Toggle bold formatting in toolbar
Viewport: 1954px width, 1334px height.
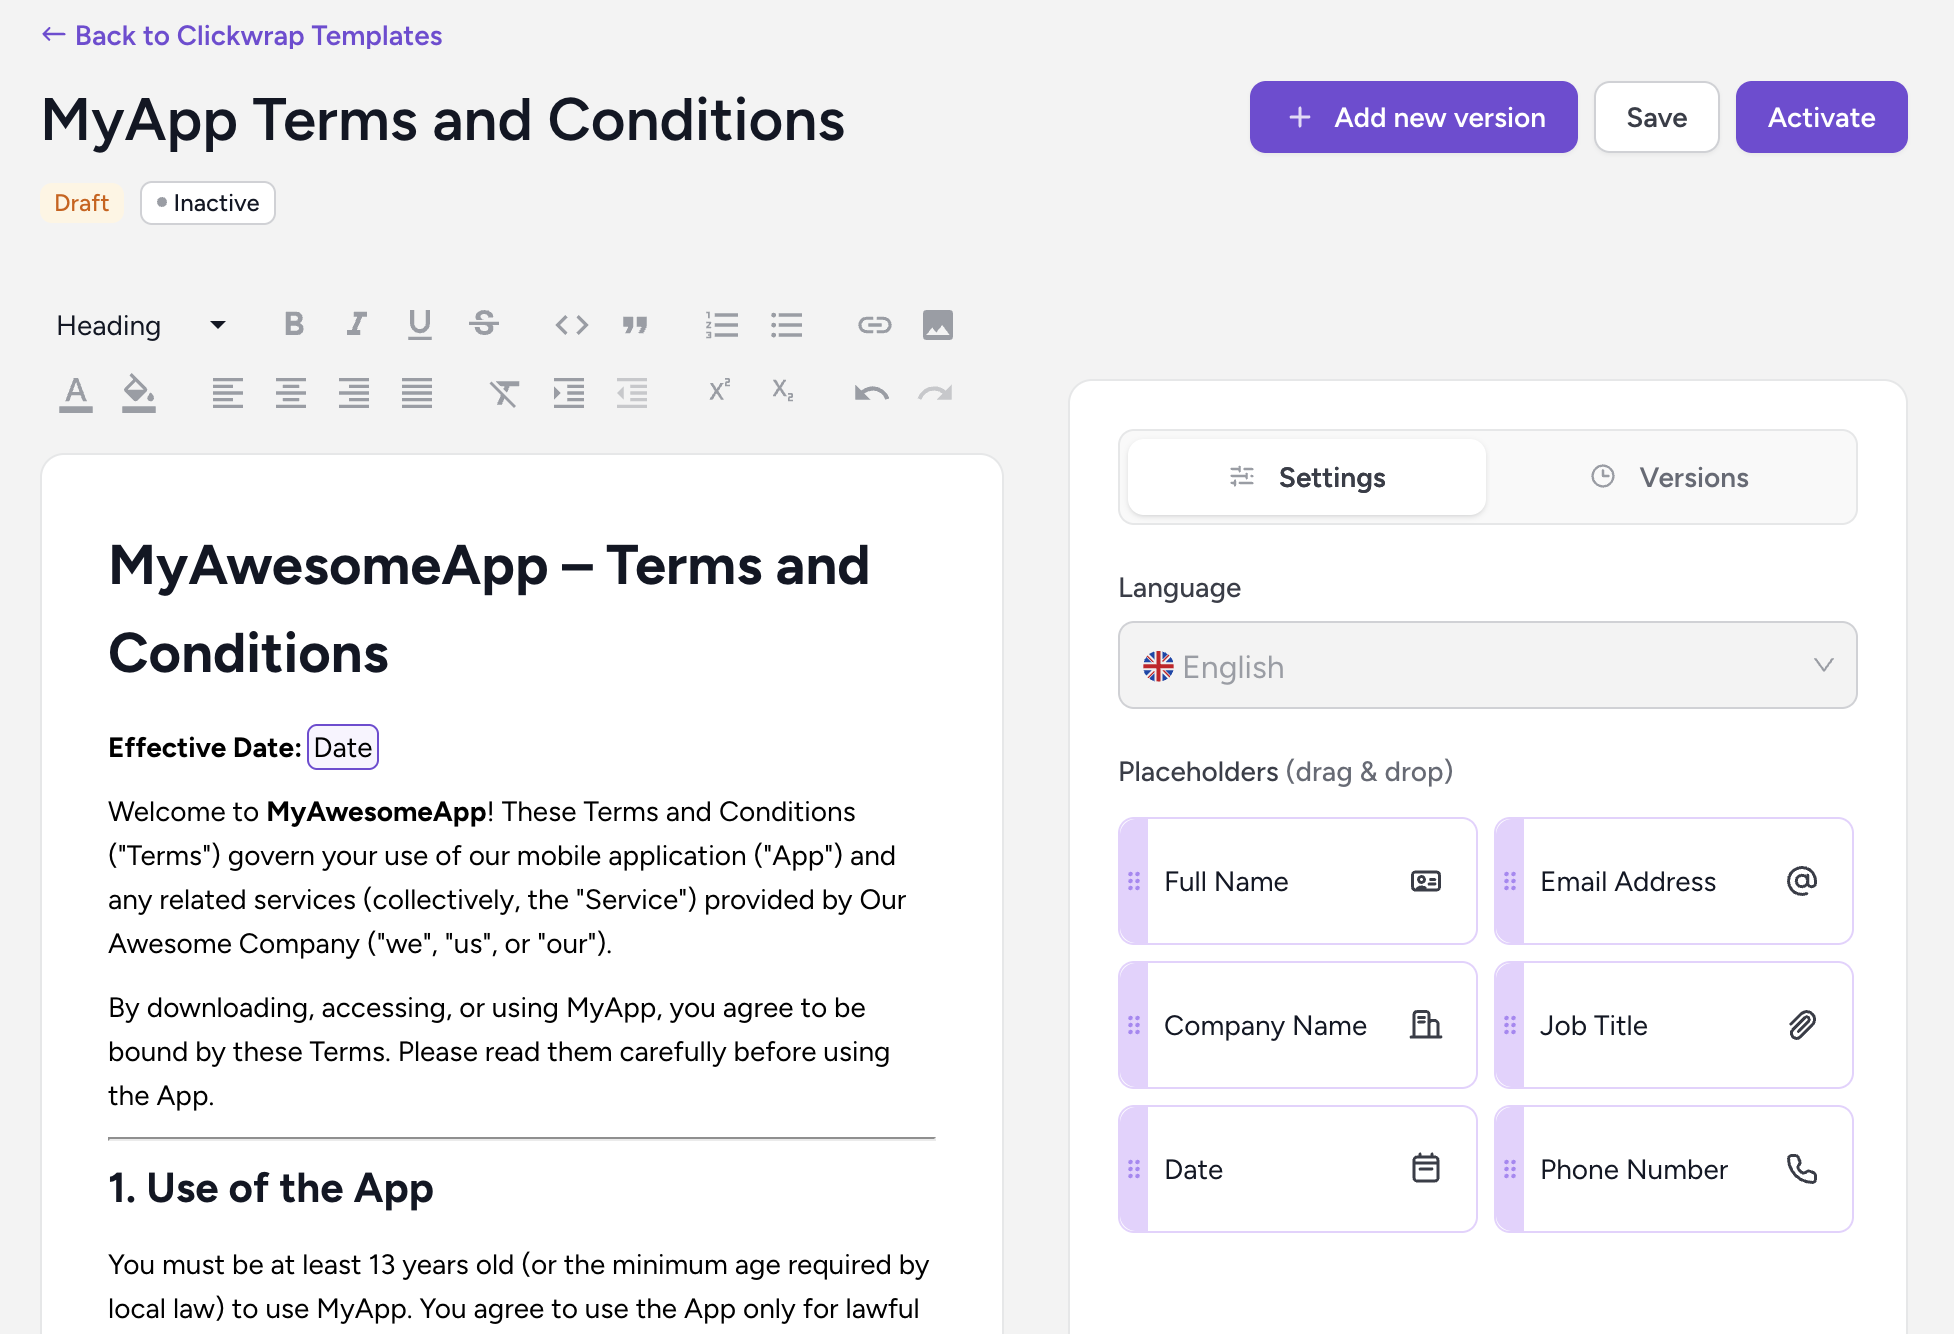[294, 324]
